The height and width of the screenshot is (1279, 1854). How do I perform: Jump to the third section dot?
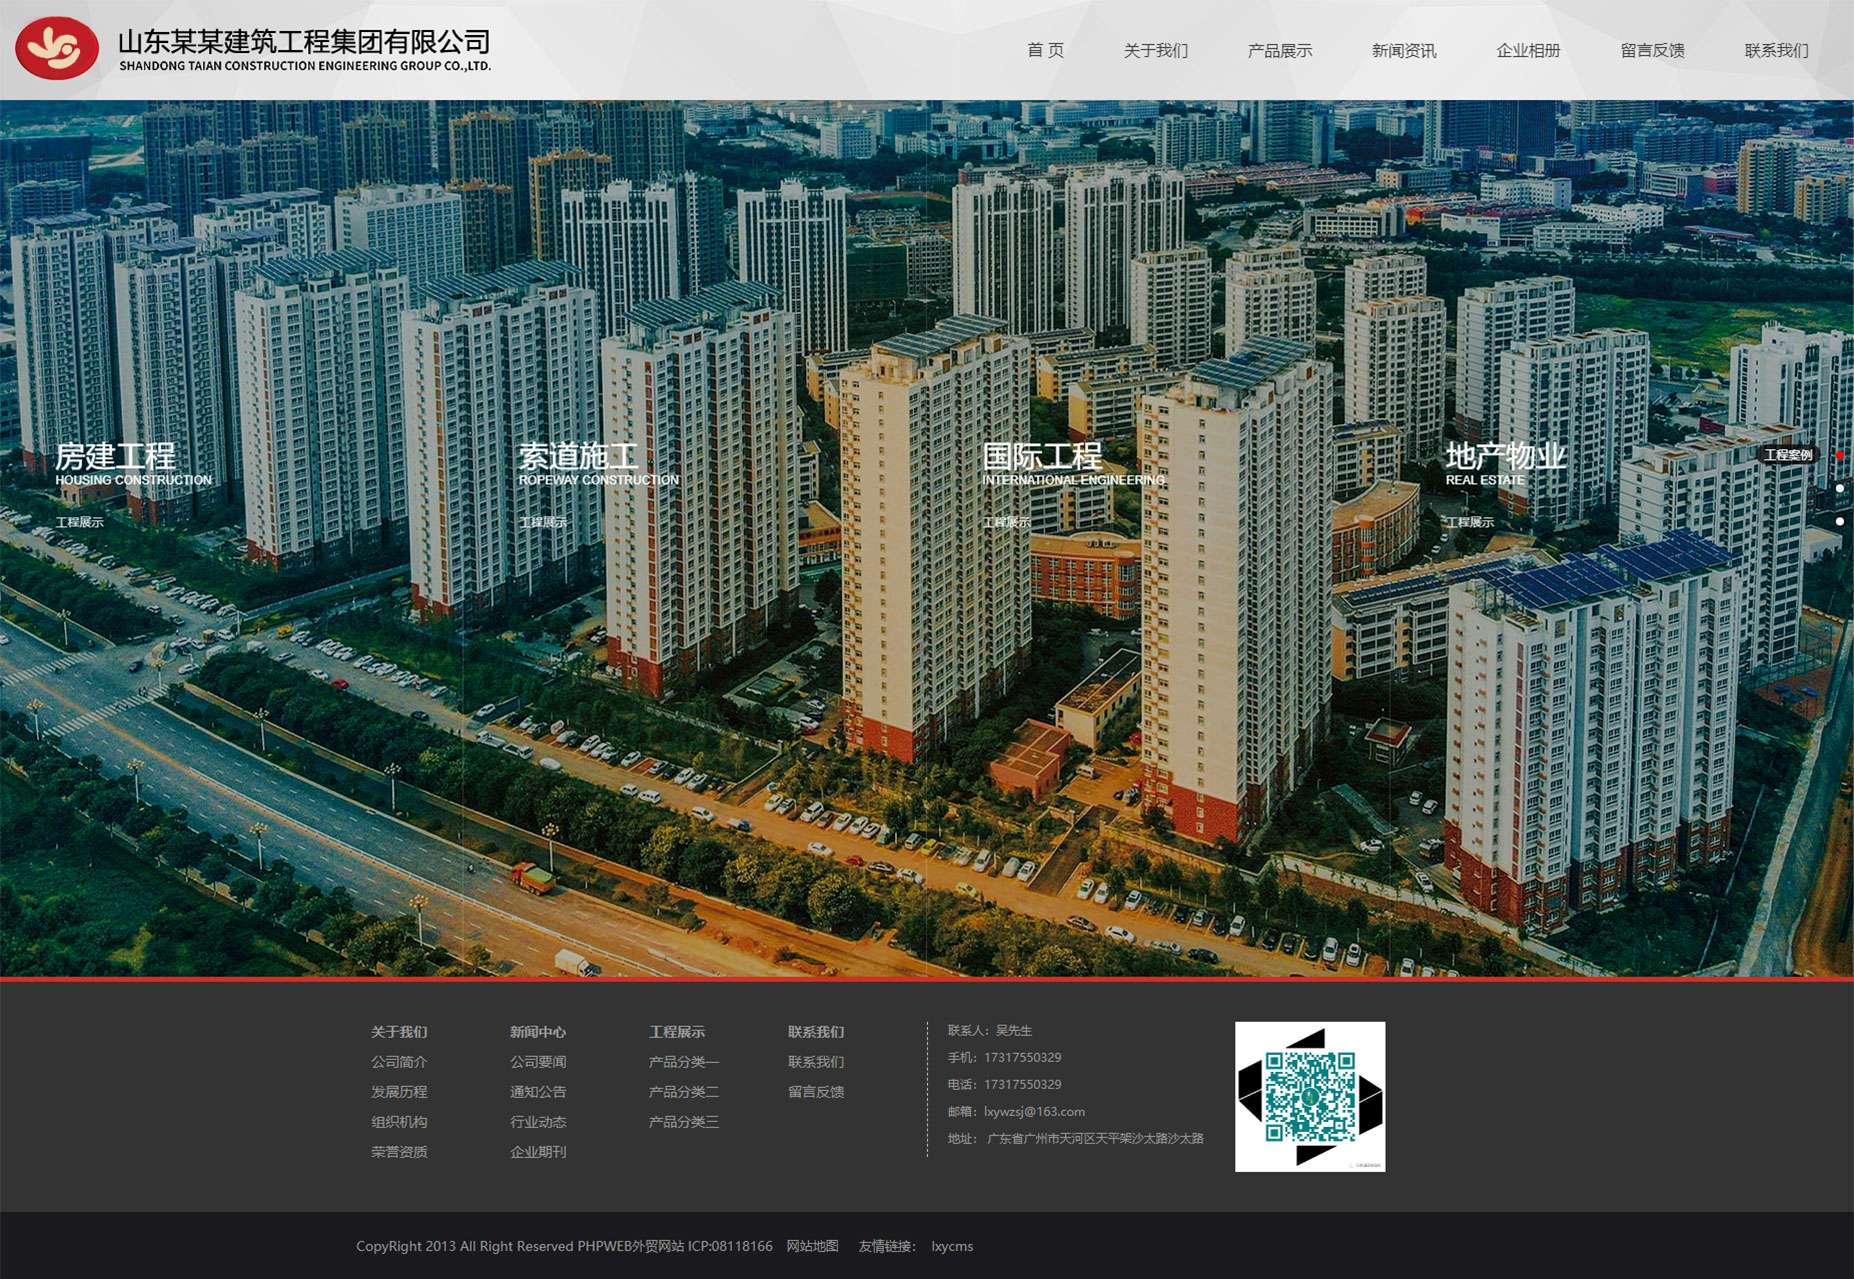click(1839, 521)
